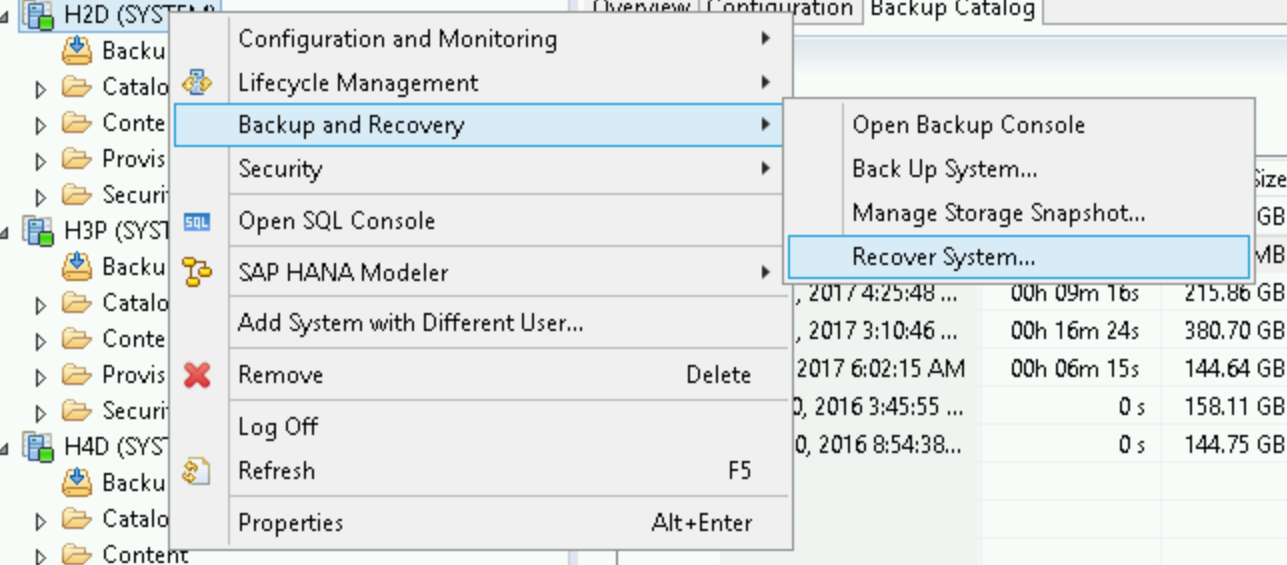The image size is (1287, 565).
Task: Open the Security submenu arrow
Action: [x=765, y=169]
